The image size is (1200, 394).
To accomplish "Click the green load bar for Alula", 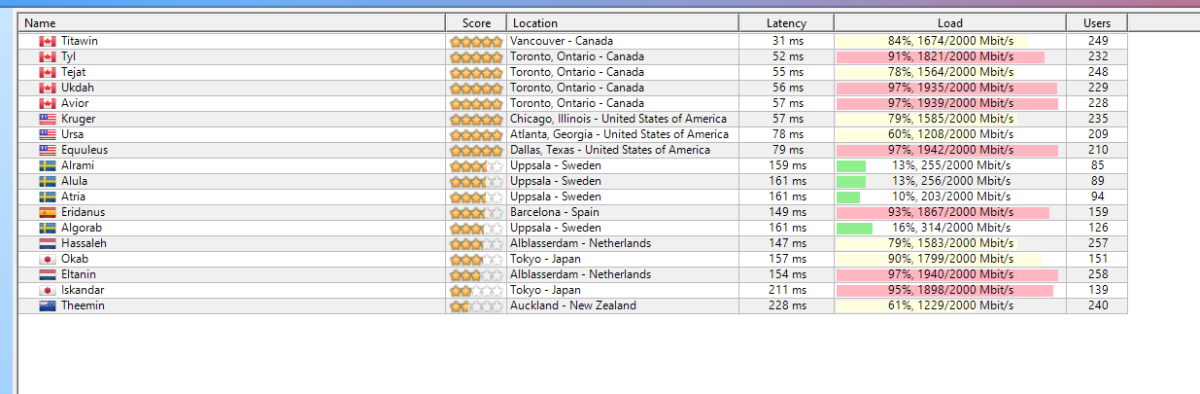I will [851, 182].
